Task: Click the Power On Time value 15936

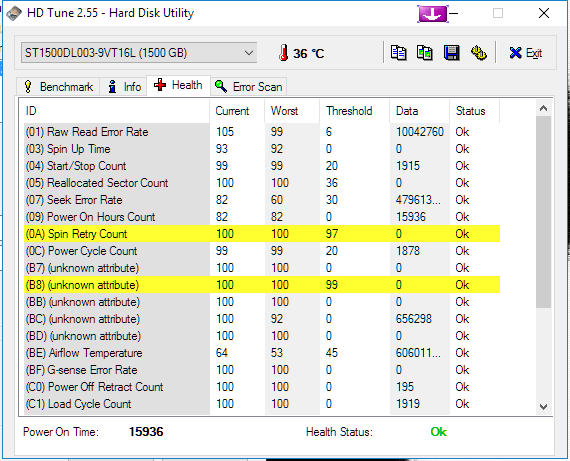Action: [x=146, y=432]
